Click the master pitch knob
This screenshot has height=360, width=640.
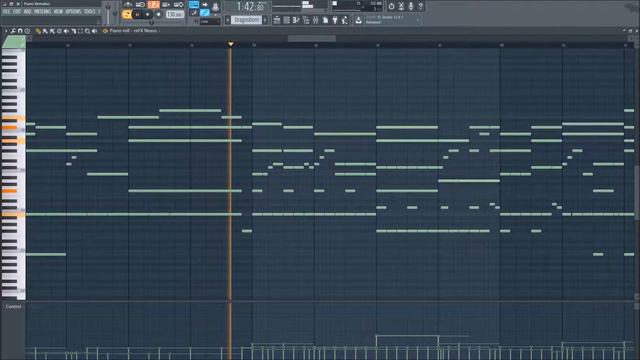(x=115, y=14)
